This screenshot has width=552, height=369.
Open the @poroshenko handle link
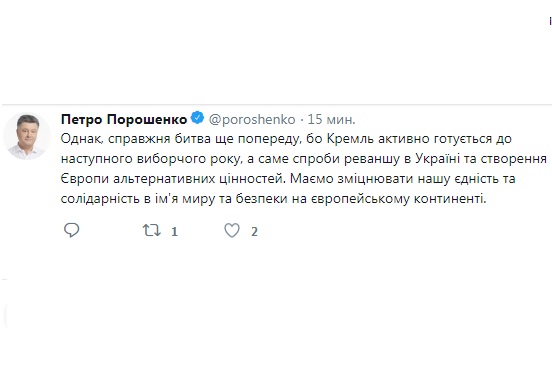(252, 120)
